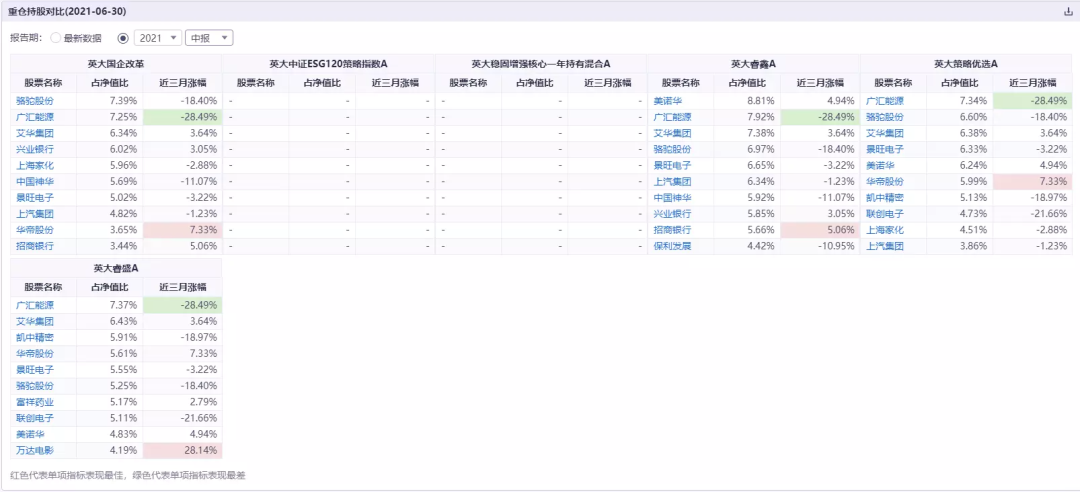1080x492 pixels.
Task: Click 占净值比 column header under 英大国企改革
Action: [110, 83]
